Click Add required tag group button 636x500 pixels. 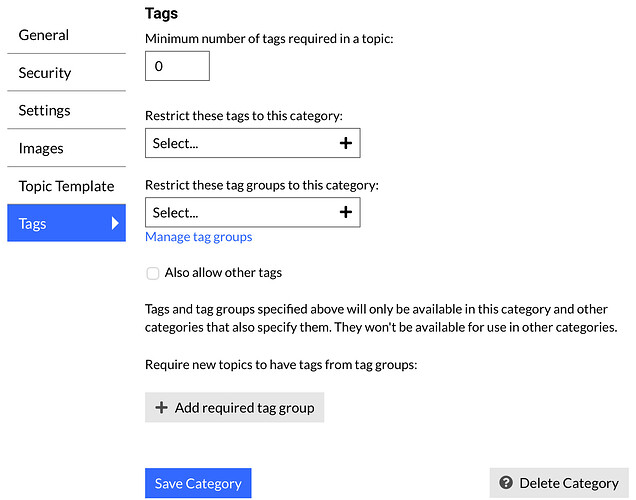[x=234, y=408]
